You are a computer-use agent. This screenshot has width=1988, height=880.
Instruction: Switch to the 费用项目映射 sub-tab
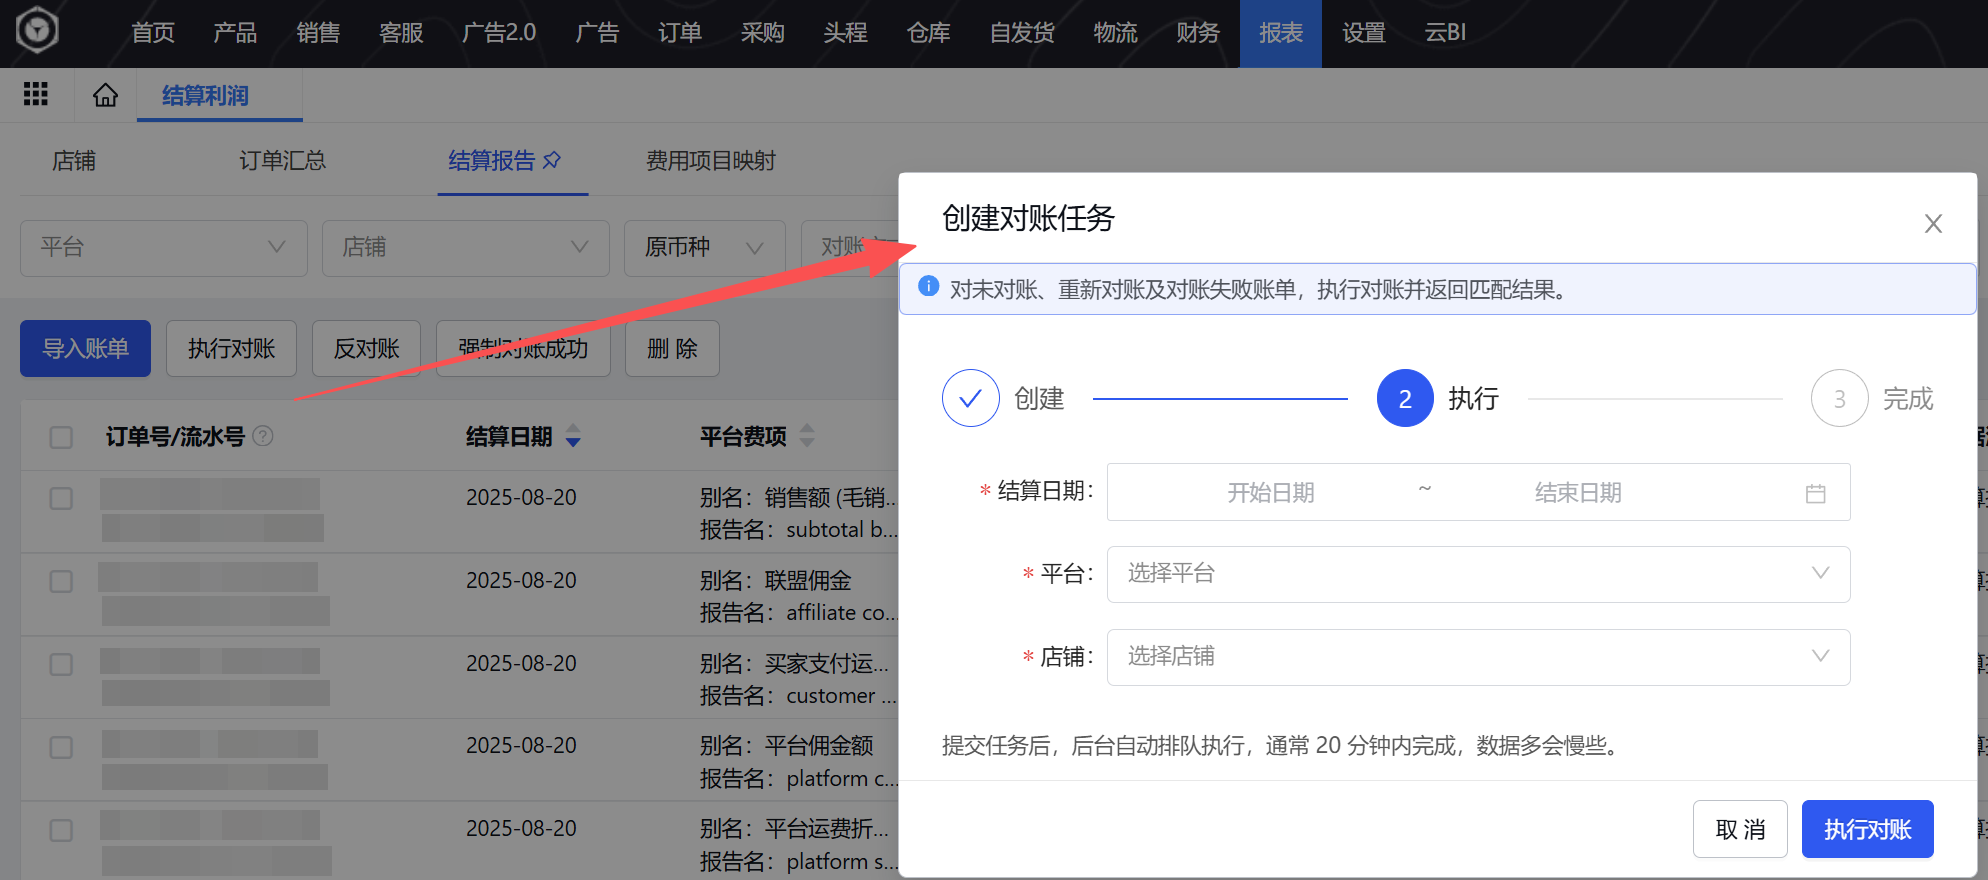(x=711, y=161)
